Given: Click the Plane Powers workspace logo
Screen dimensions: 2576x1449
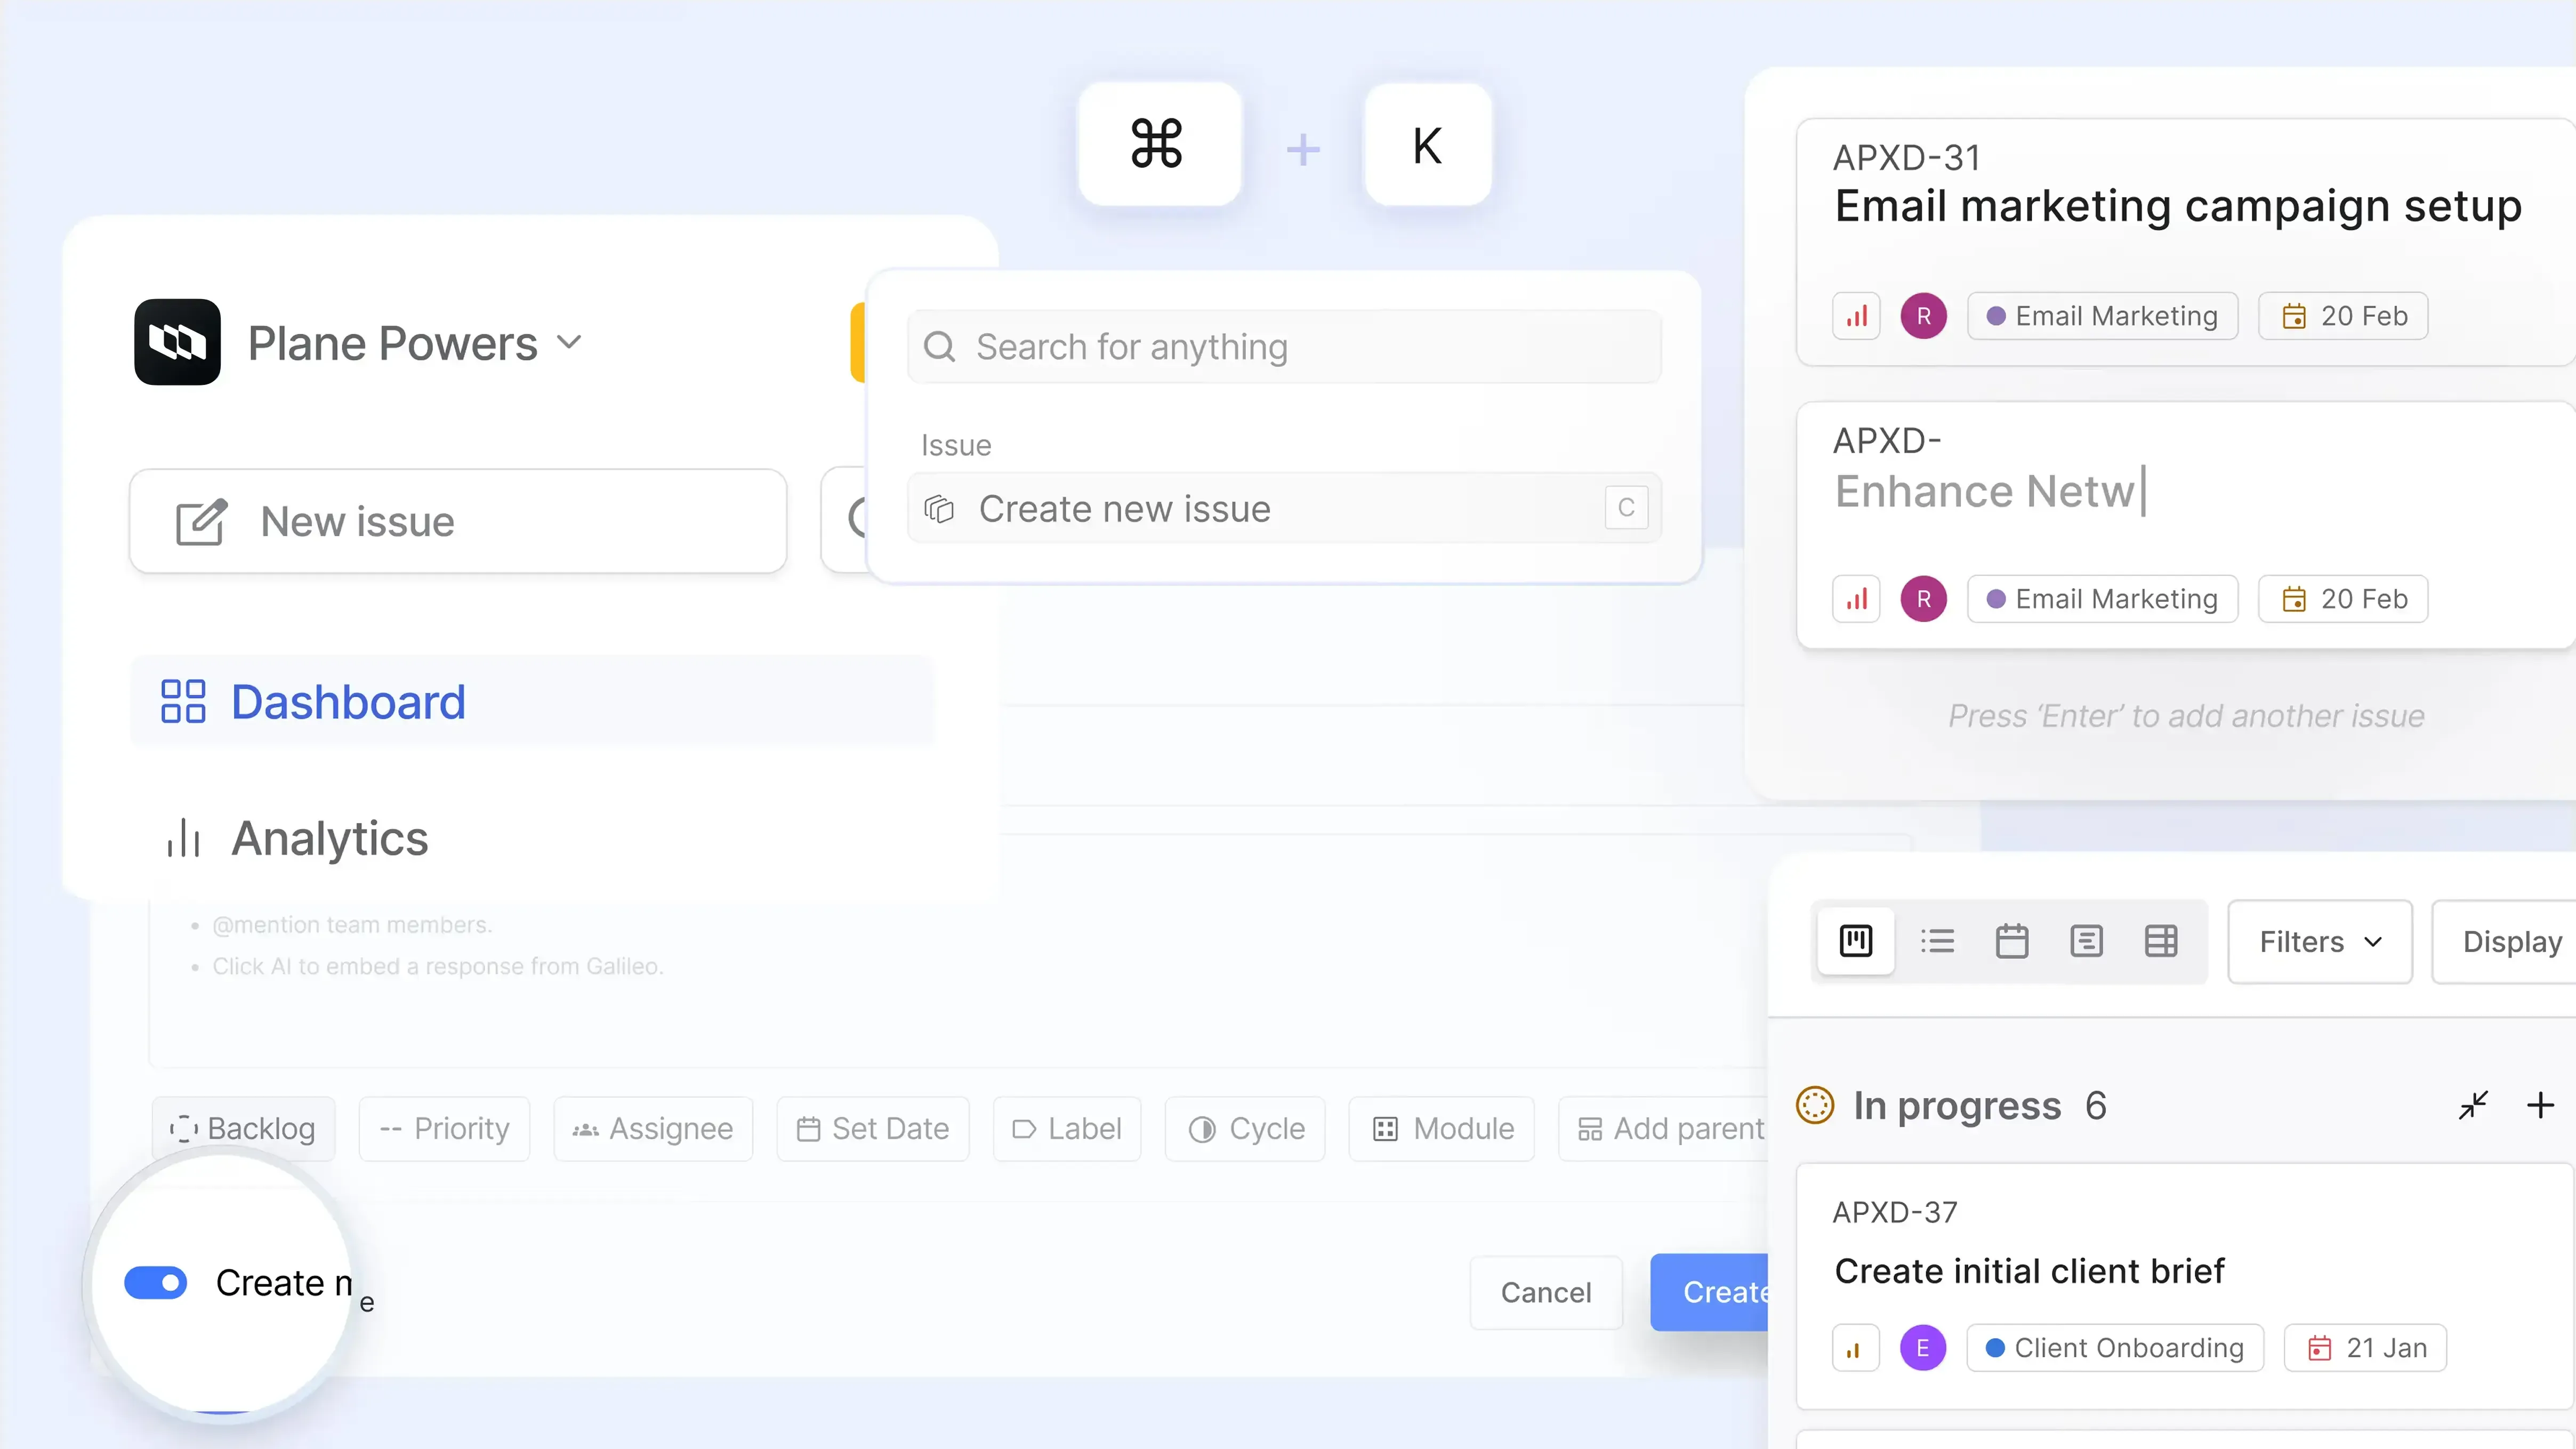Looking at the screenshot, I should tap(177, 342).
